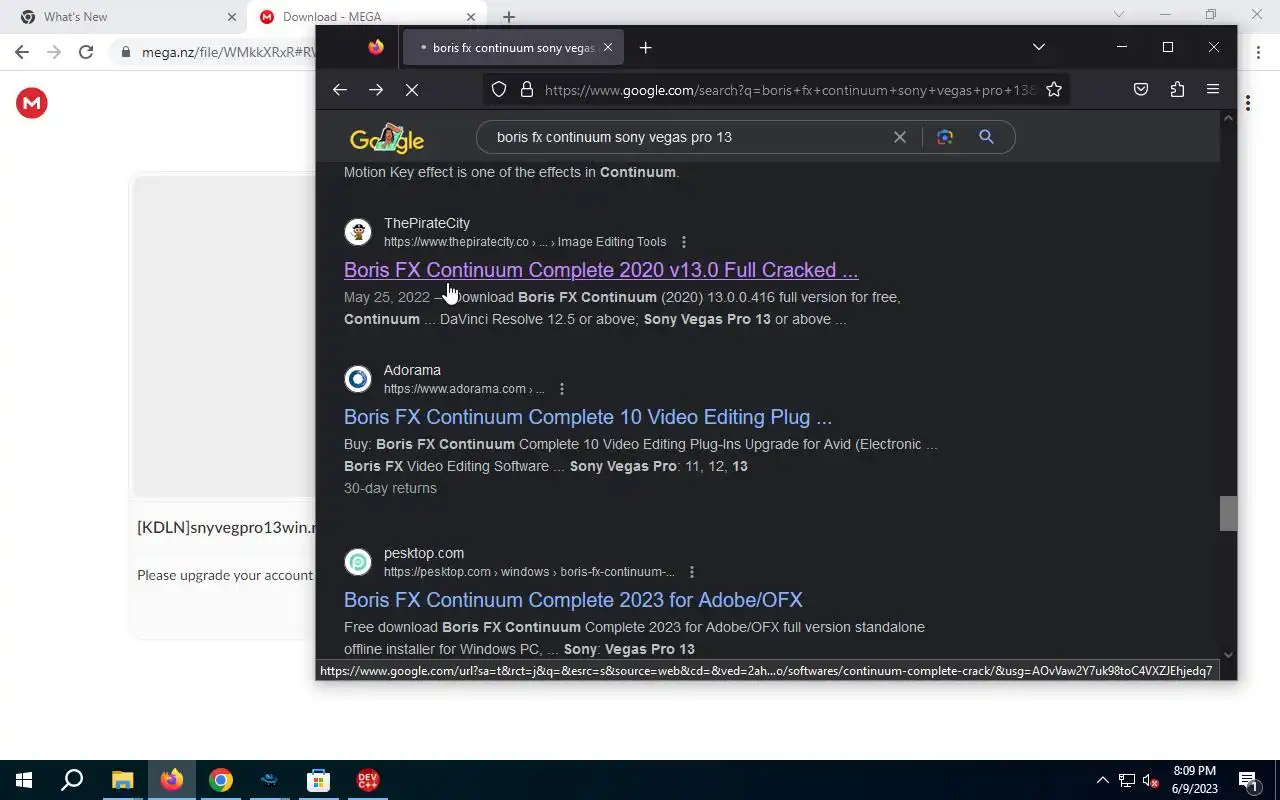
Task: Click Firefox forward arrow button
Action: click(376, 90)
